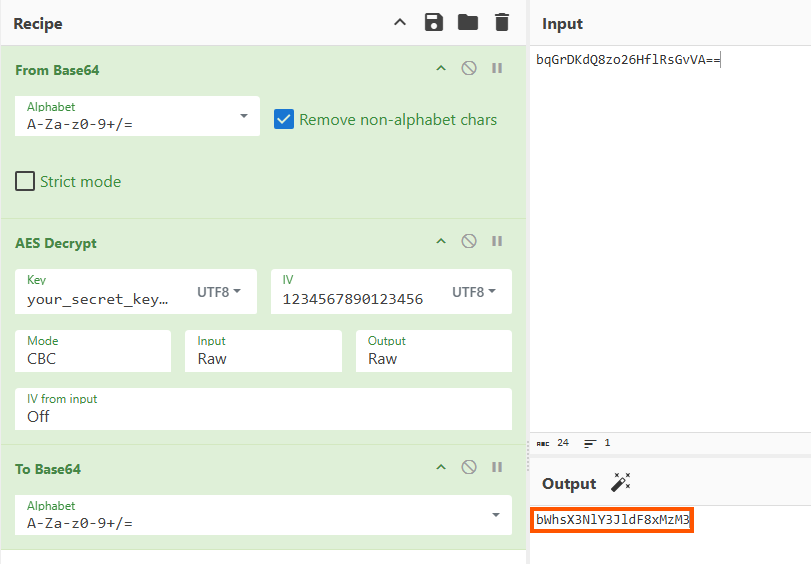Click the Input heading
Viewport: 811px width, 564px height.
[x=562, y=24]
